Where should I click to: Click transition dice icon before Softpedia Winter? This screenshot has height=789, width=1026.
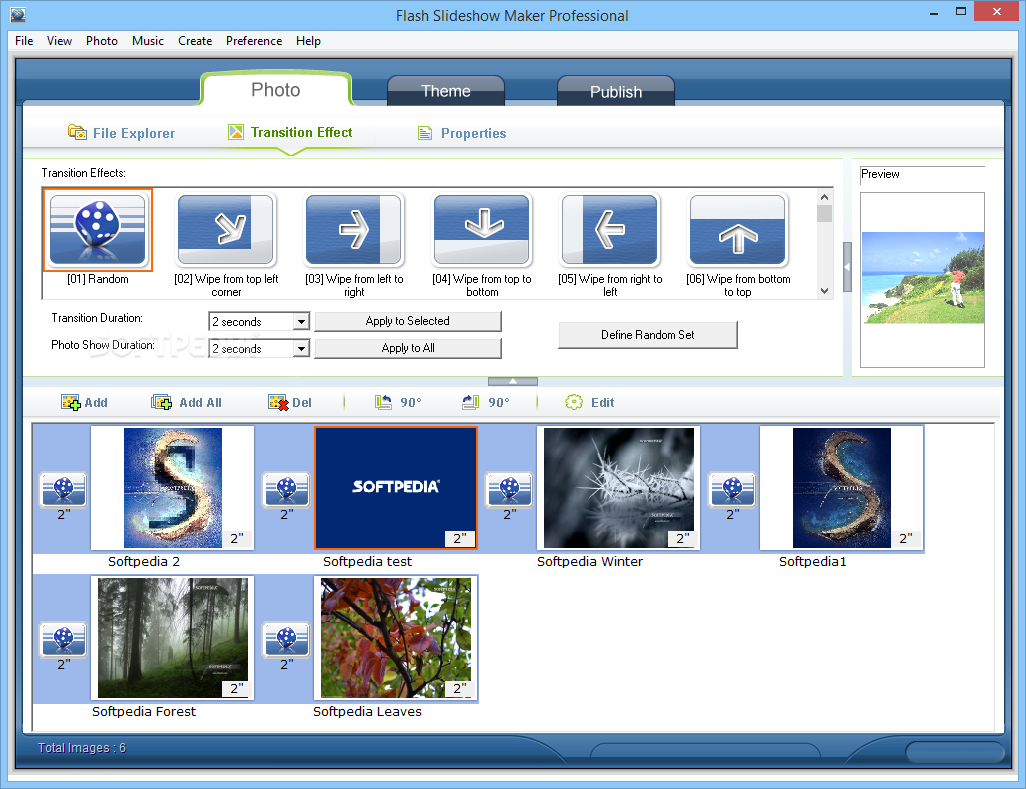coord(509,490)
